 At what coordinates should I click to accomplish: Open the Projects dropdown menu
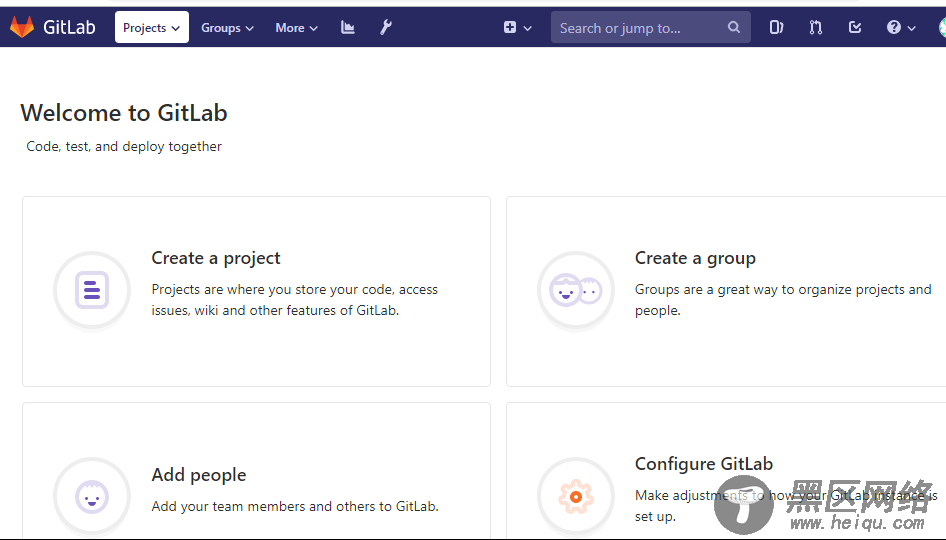[151, 27]
